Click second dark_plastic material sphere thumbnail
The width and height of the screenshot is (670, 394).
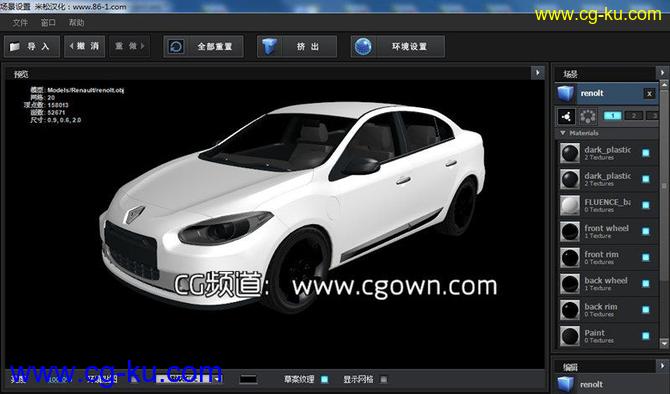(x=570, y=179)
